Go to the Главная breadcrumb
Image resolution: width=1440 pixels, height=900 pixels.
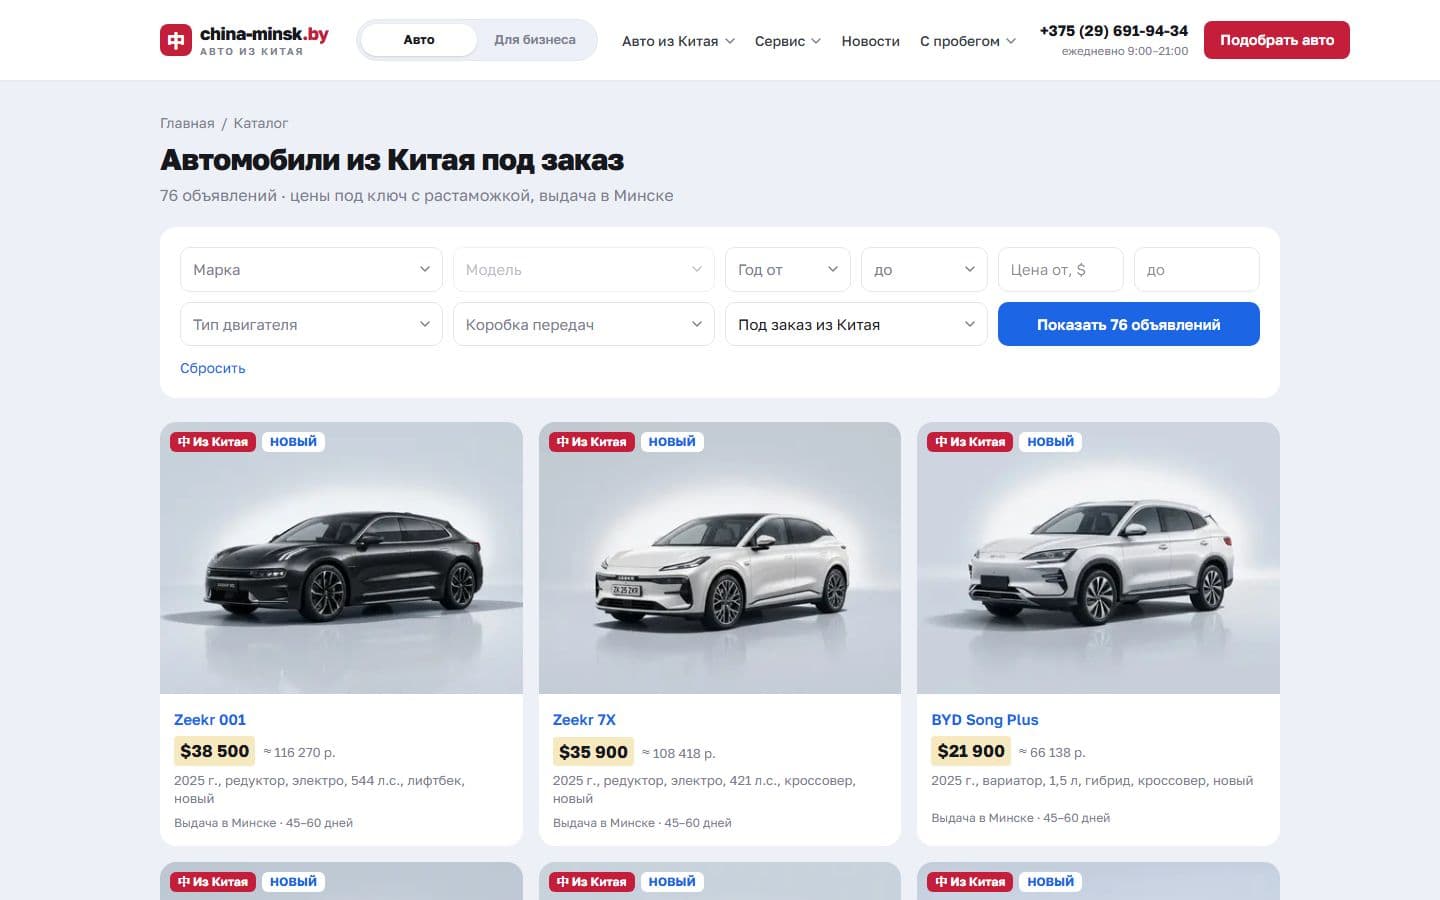point(187,123)
